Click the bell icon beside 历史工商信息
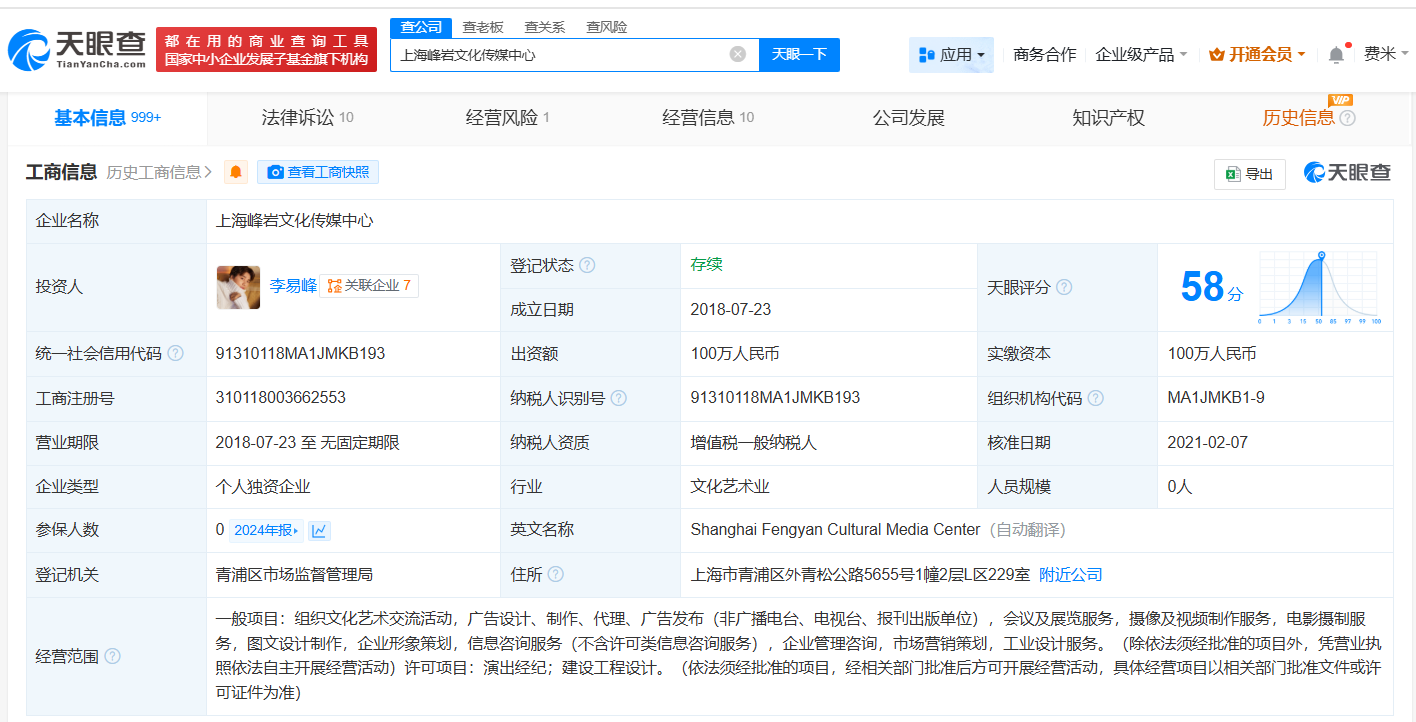1416x722 pixels. (x=235, y=171)
